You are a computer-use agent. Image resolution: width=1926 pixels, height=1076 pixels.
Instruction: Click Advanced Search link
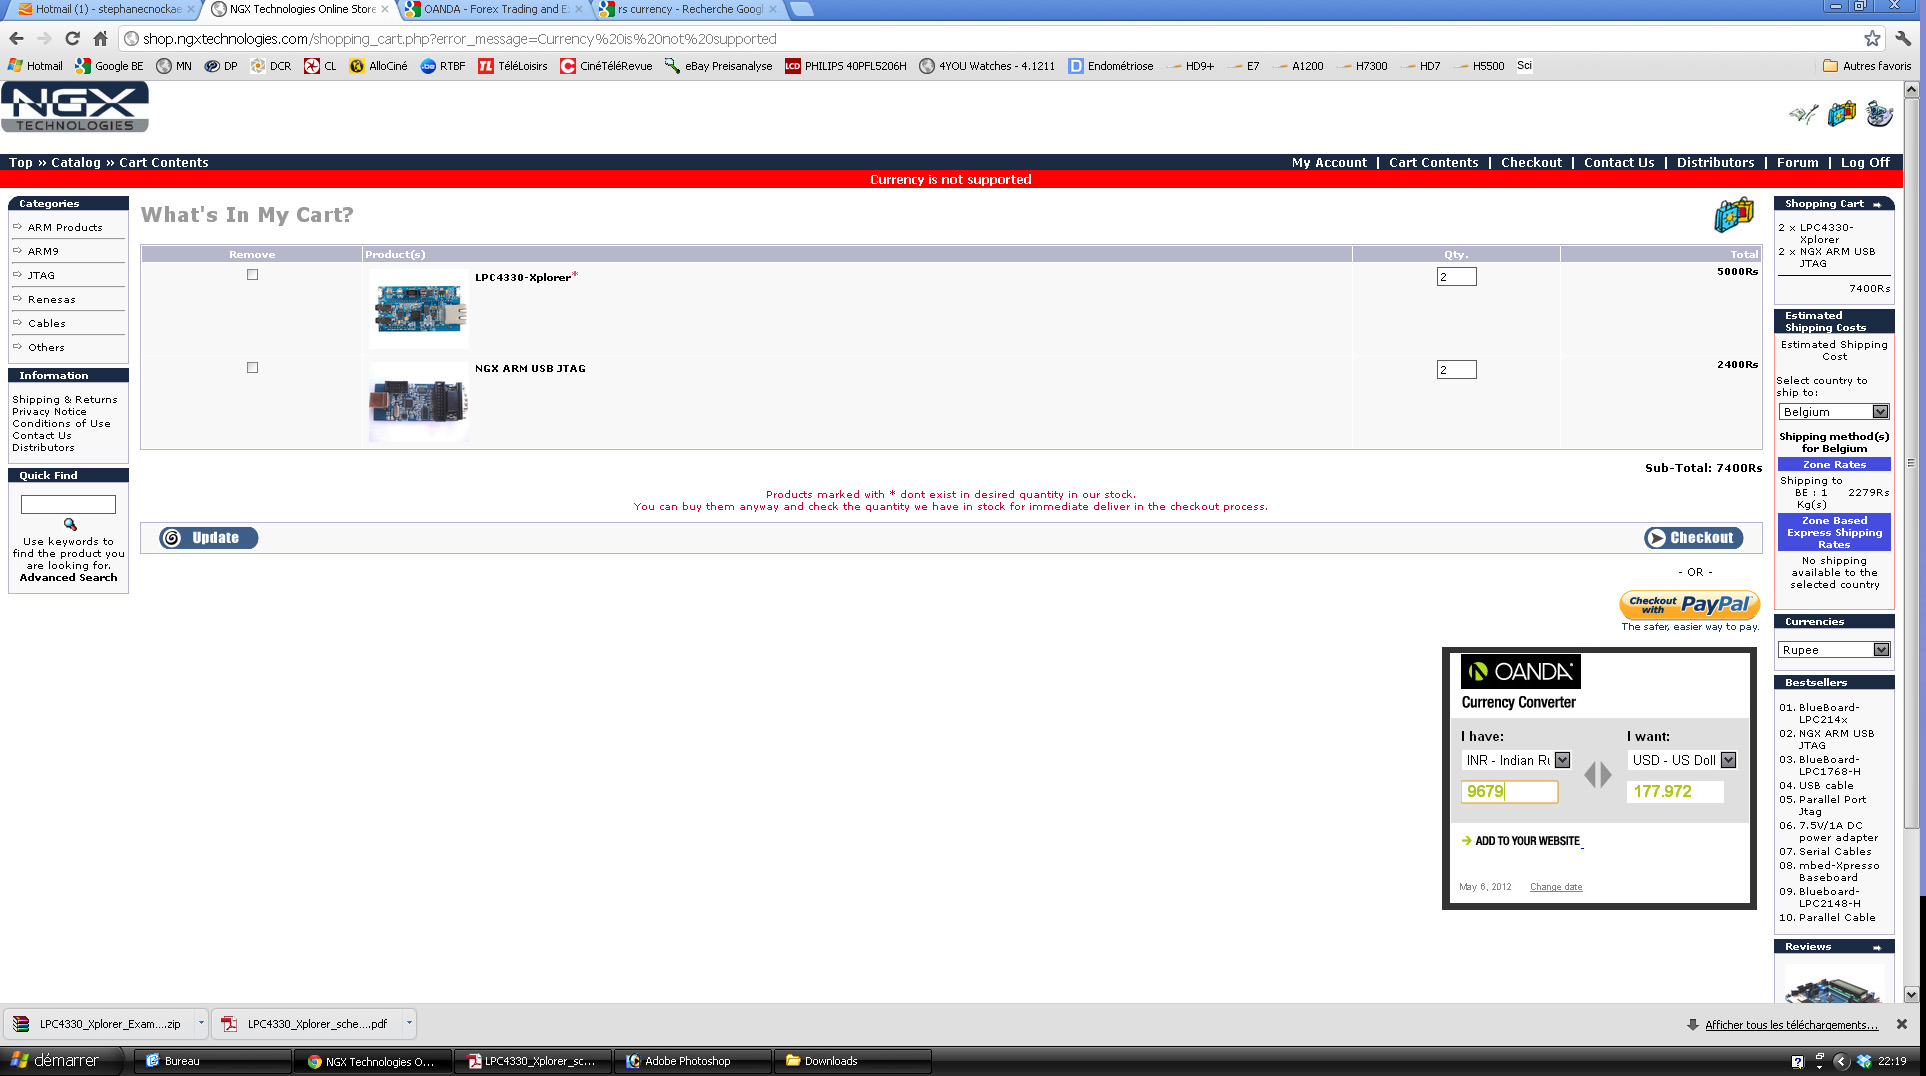68,578
